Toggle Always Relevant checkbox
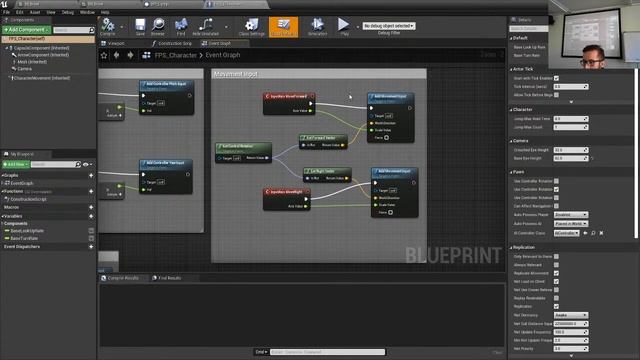This screenshot has height=360, width=640. tap(556, 265)
